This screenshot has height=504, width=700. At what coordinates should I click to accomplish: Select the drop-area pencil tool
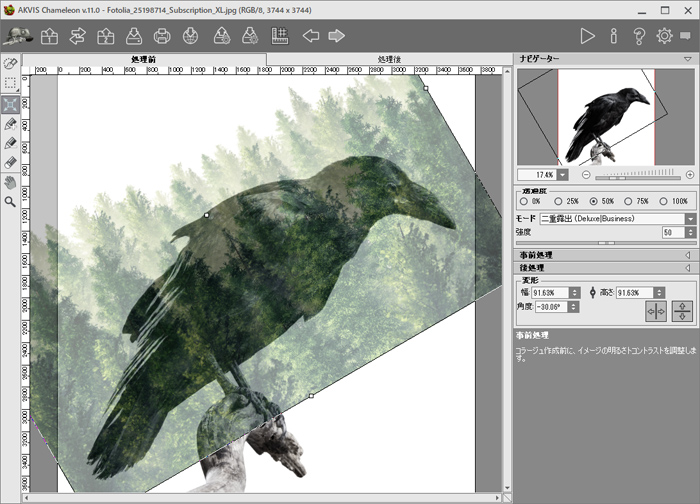[11, 143]
